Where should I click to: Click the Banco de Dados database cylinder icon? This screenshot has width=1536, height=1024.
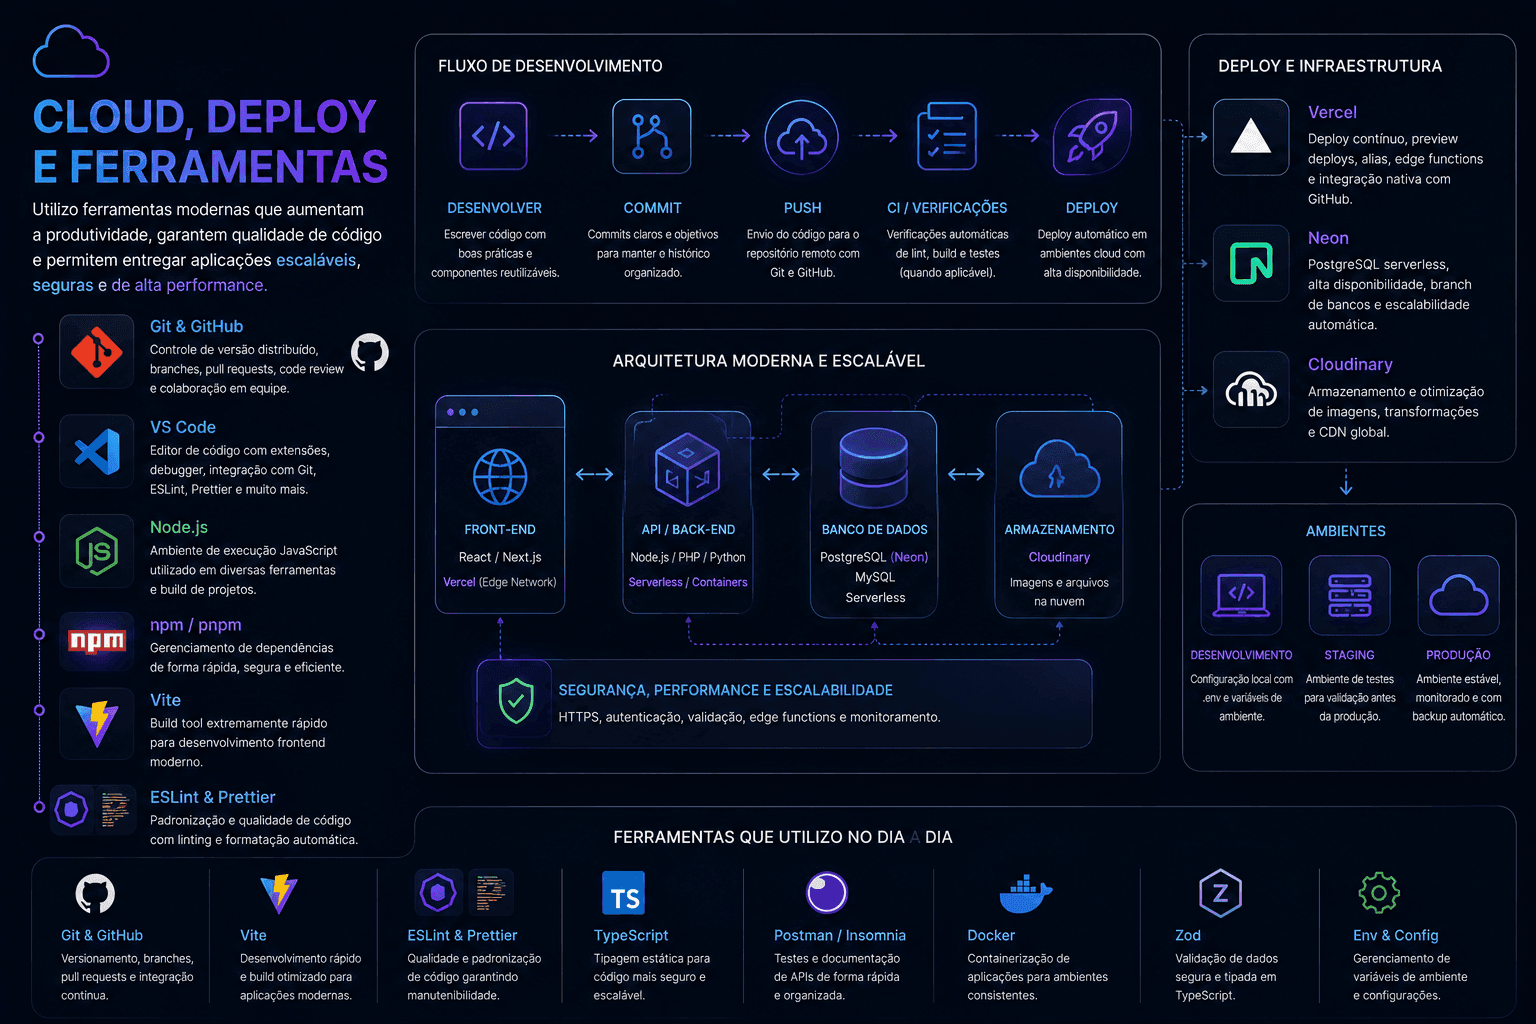click(x=874, y=467)
